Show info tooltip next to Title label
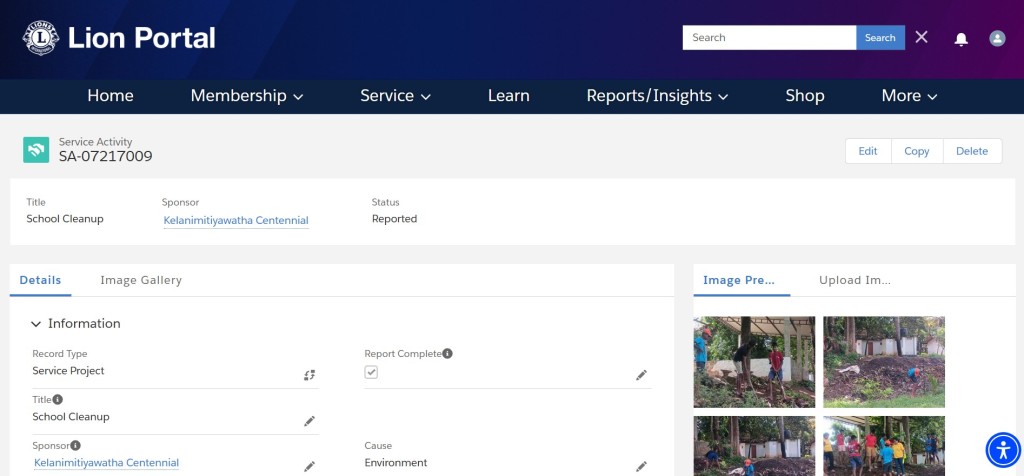1024x476 pixels. point(57,399)
